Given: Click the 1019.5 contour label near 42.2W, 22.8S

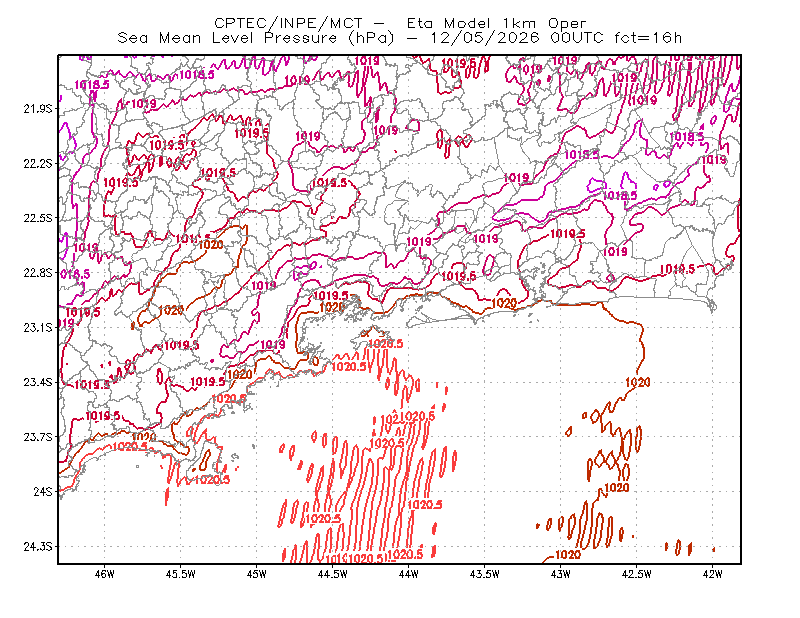Looking at the screenshot, I should (677, 269).
